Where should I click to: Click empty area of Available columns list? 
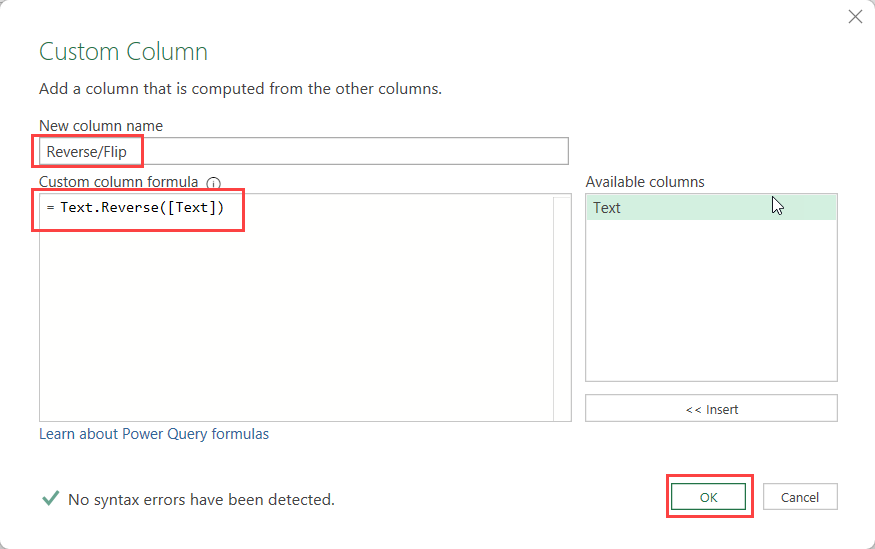pos(711,301)
